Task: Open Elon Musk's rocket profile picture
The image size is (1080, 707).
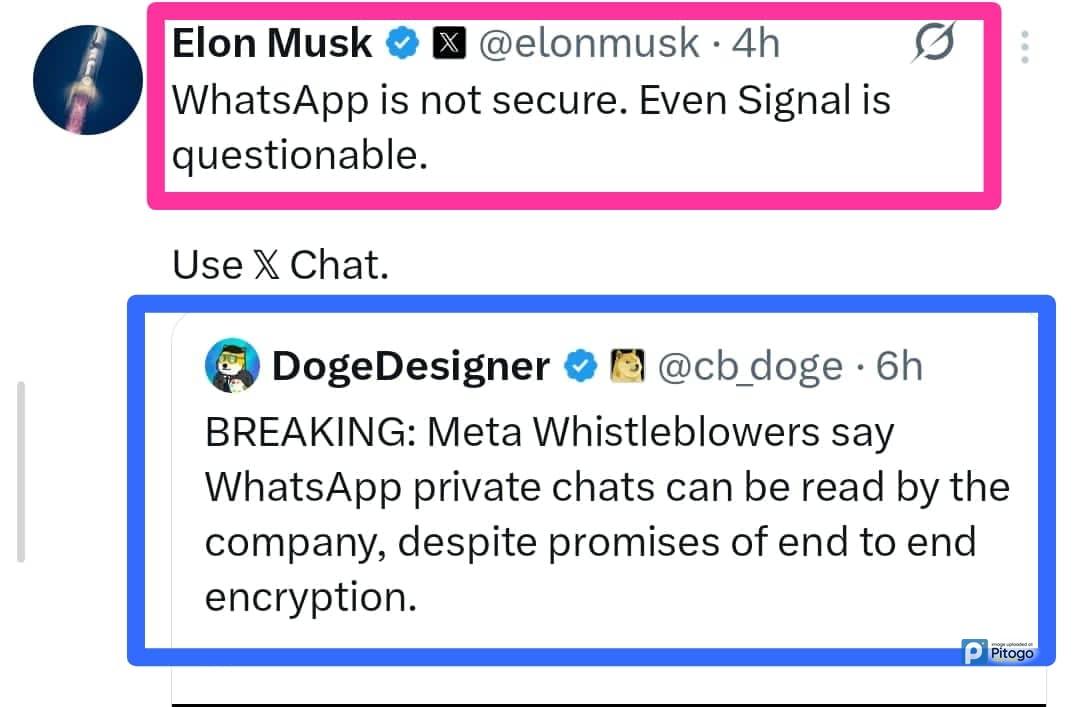Action: 87,80
